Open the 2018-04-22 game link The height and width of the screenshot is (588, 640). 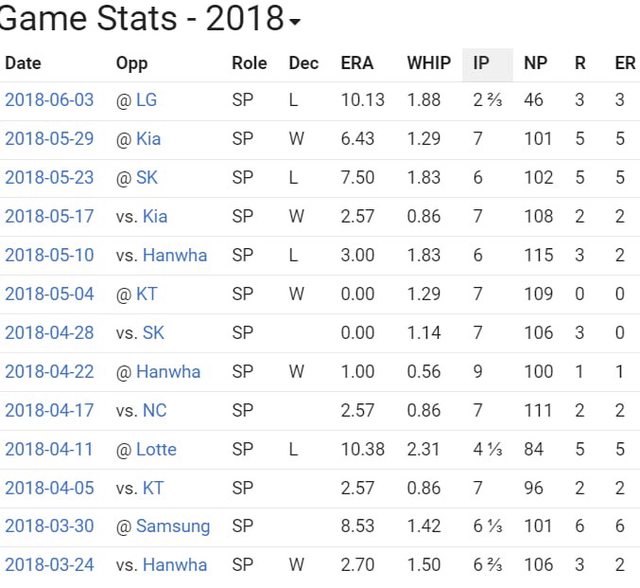pyautogui.click(x=49, y=372)
